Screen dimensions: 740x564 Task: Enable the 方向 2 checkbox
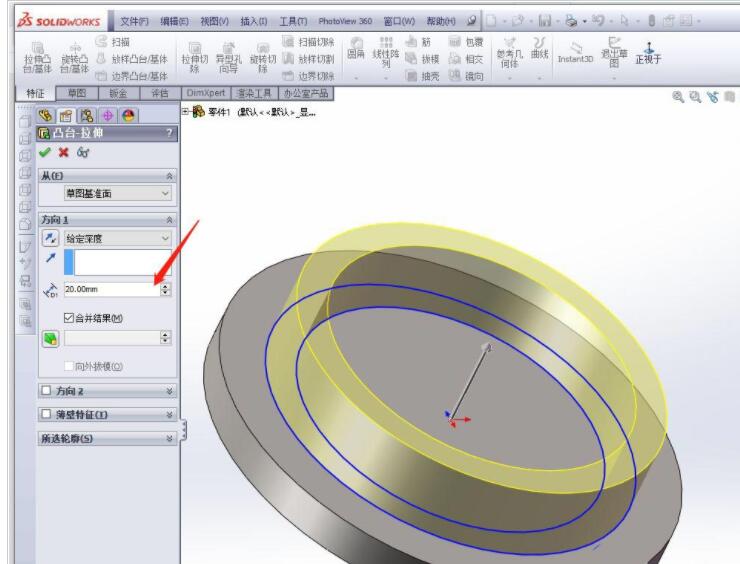tap(46, 391)
